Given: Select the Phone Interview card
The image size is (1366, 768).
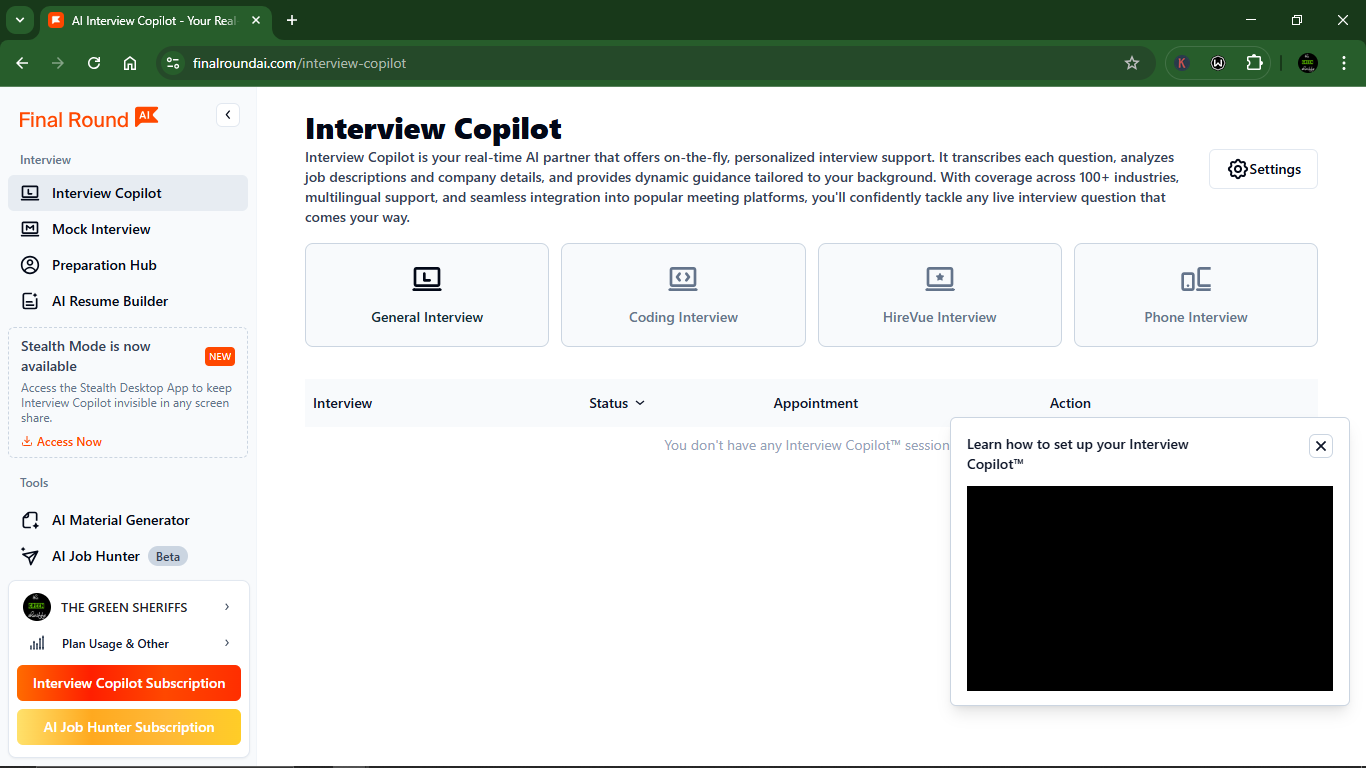Looking at the screenshot, I should (1196, 295).
